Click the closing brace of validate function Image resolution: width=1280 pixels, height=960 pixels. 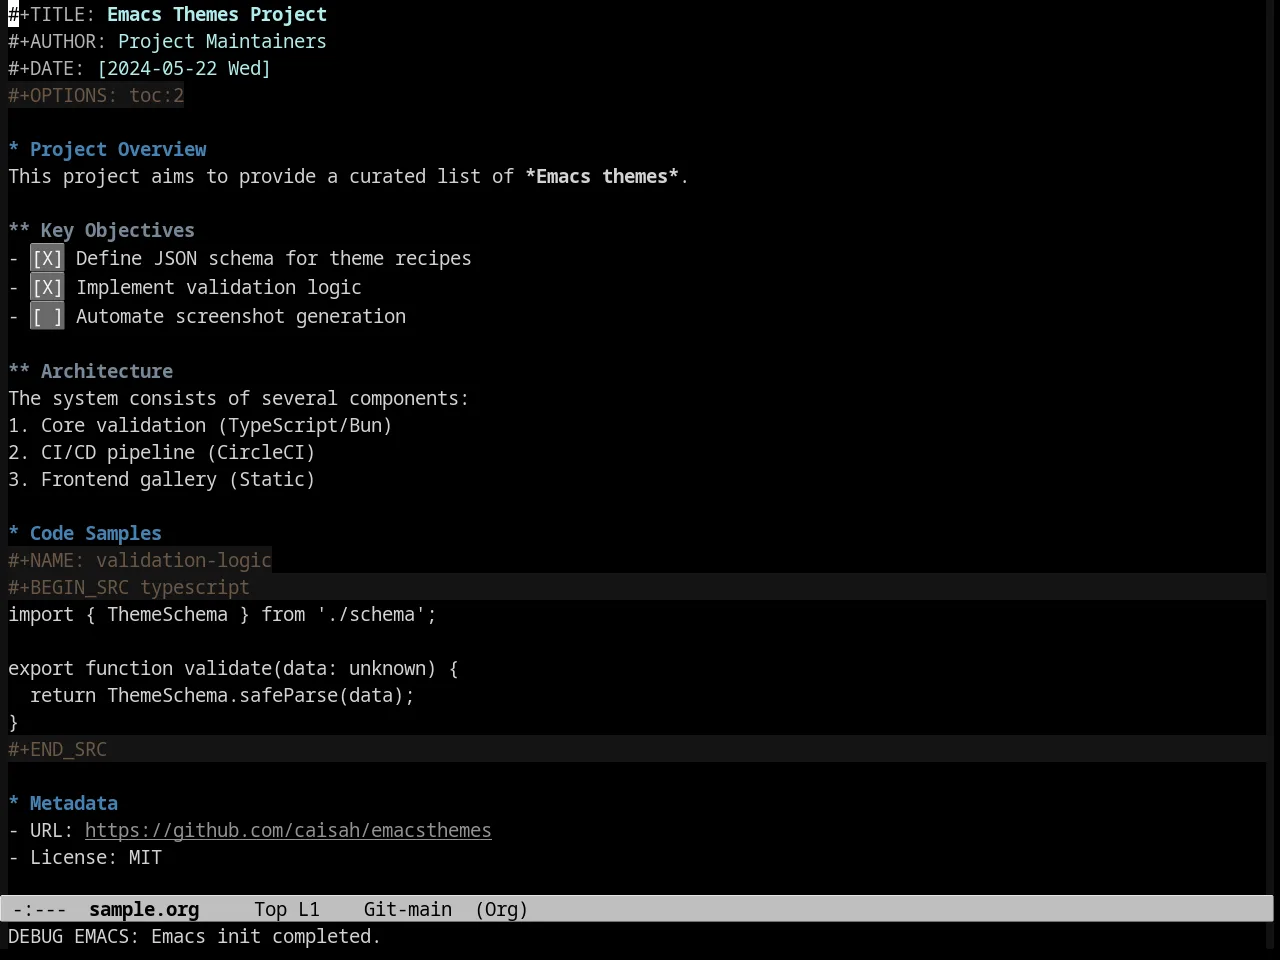click(14, 723)
